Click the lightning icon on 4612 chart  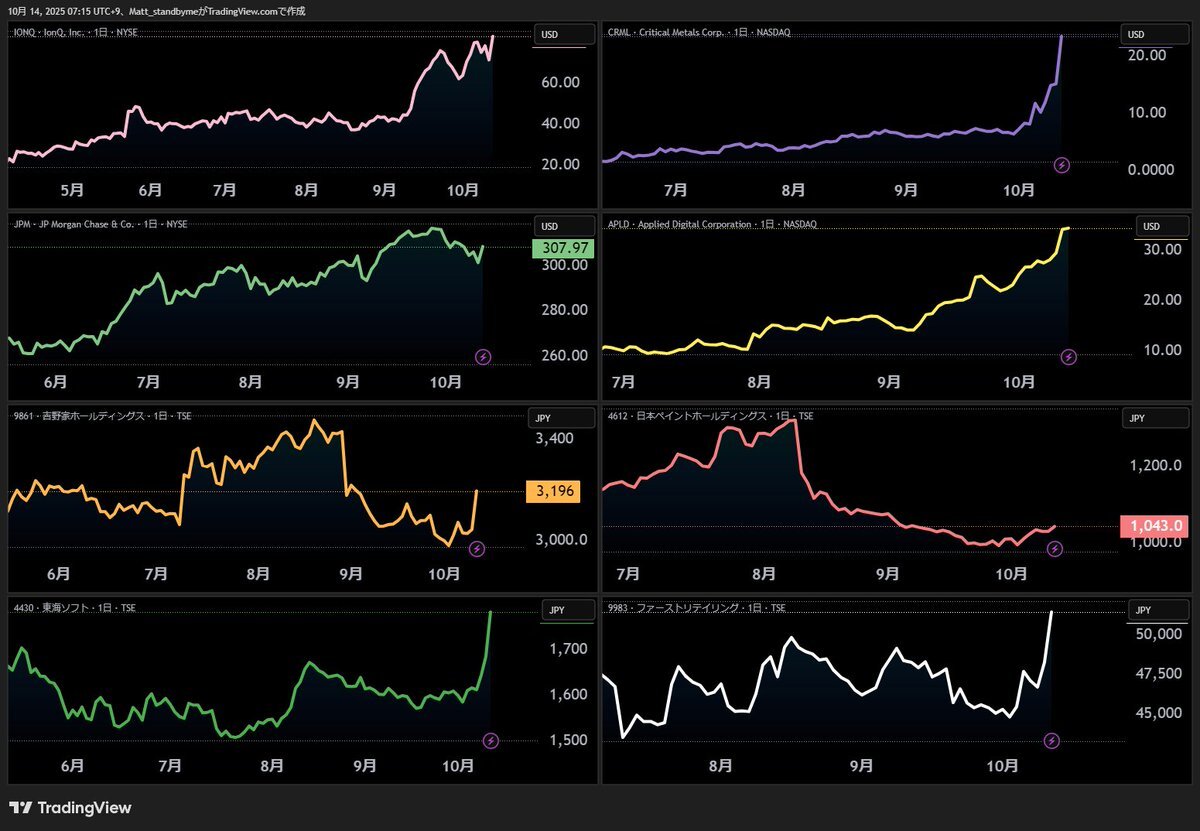click(1055, 548)
